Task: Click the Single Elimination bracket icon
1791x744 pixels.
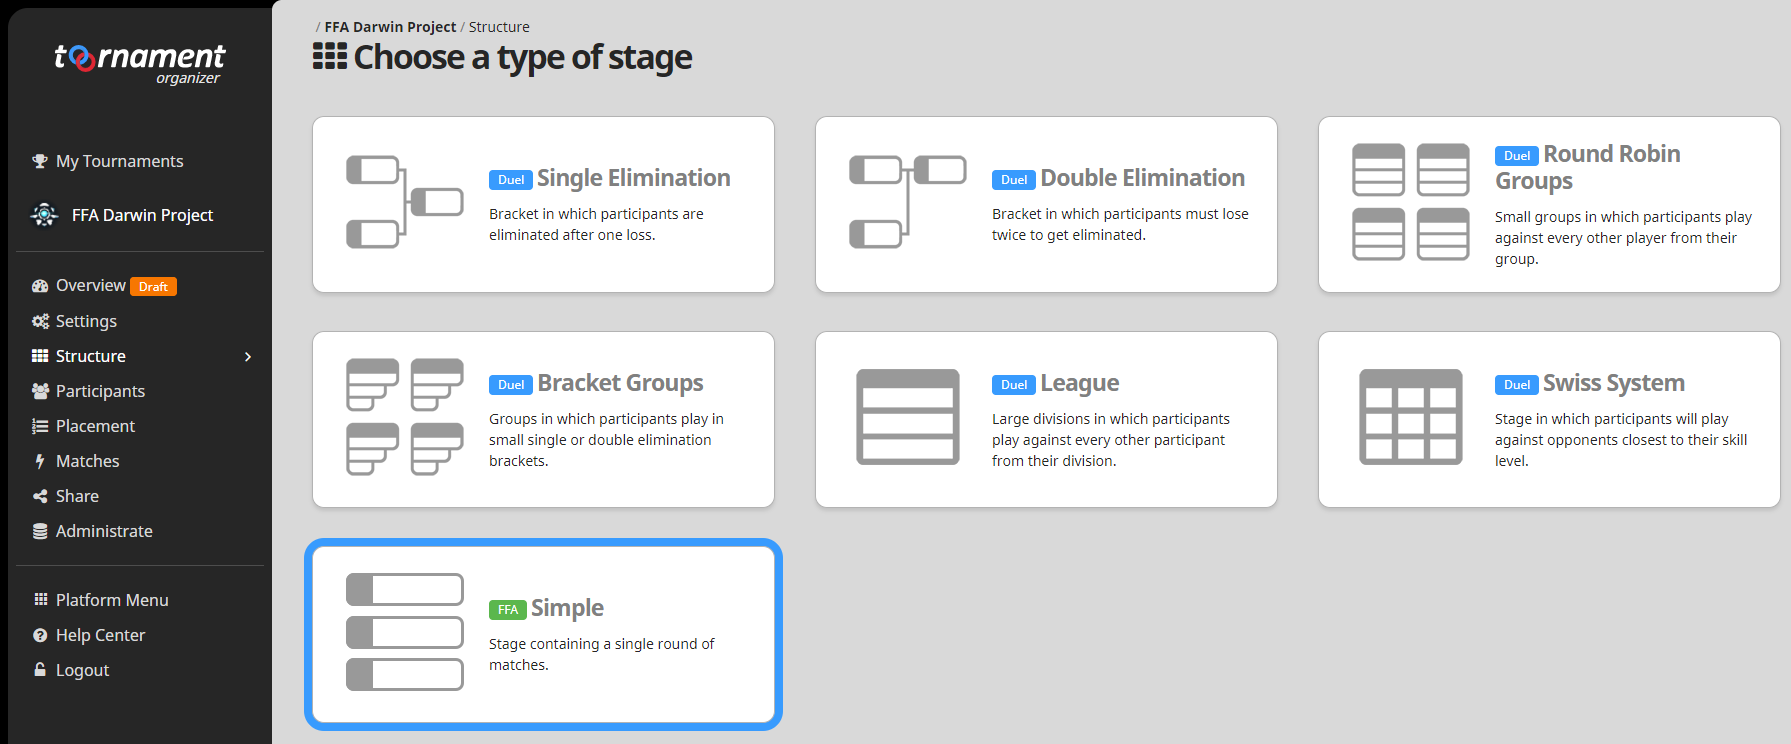Action: 404,202
